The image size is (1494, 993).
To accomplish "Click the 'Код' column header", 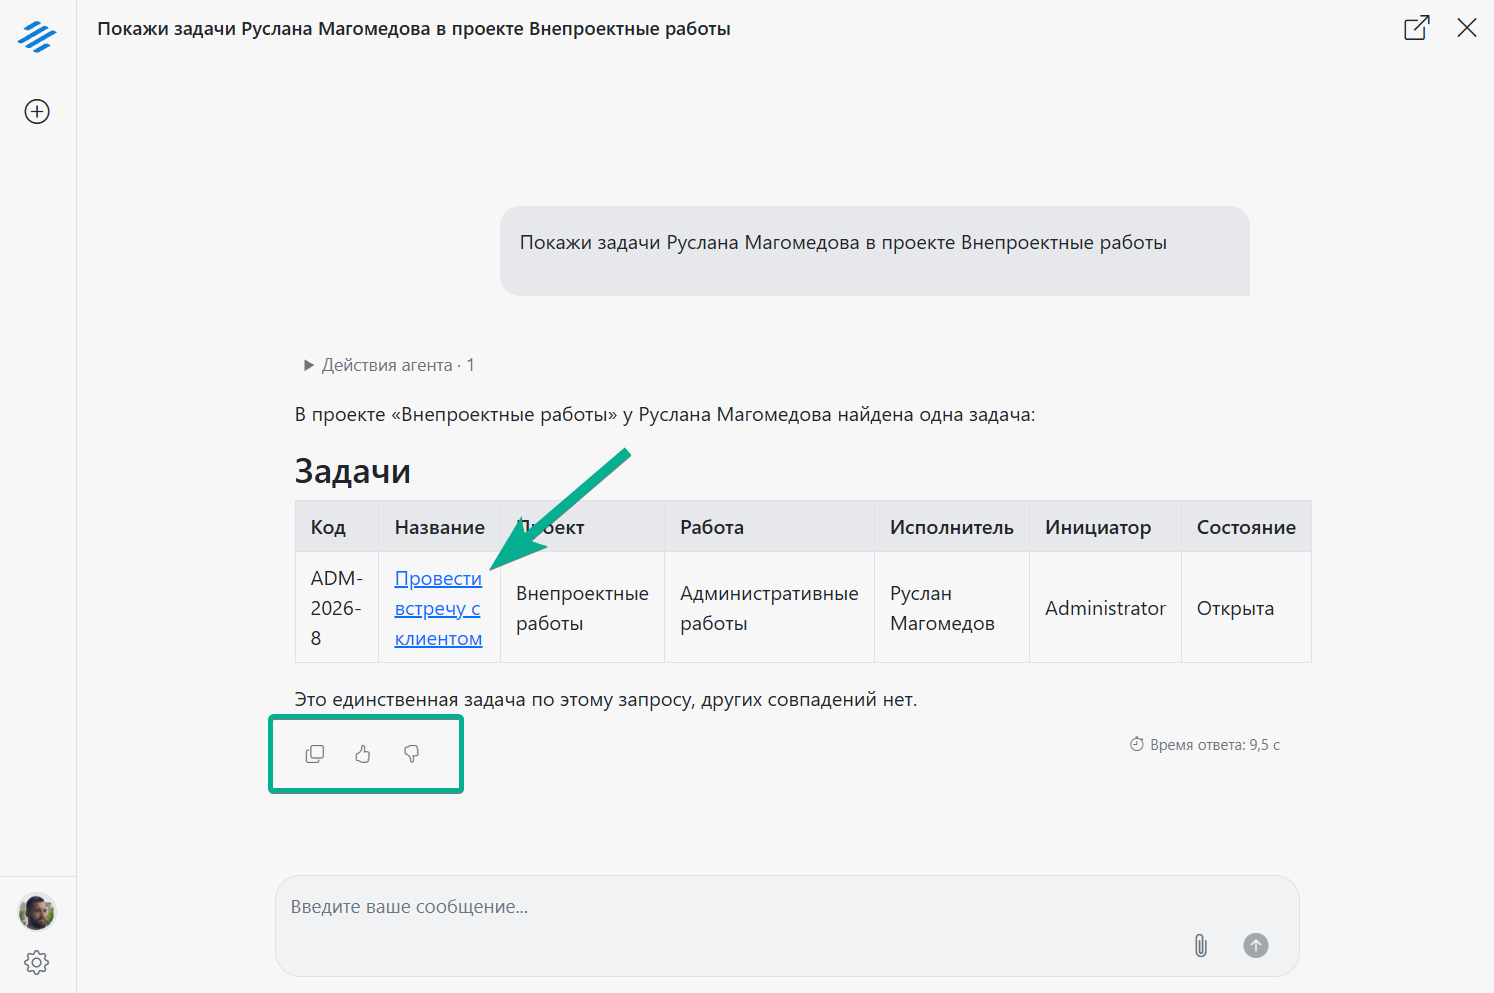I will click(x=337, y=527).
